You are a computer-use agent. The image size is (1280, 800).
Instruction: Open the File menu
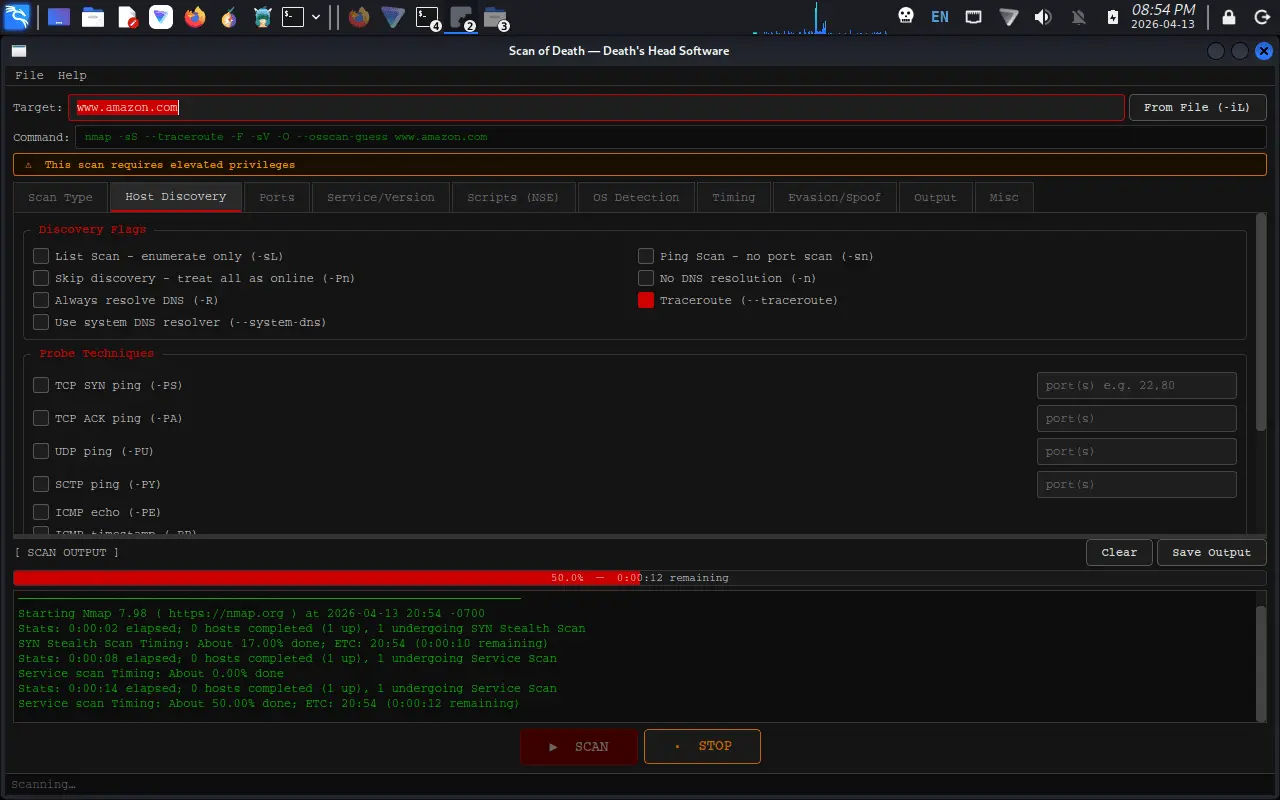(29, 75)
